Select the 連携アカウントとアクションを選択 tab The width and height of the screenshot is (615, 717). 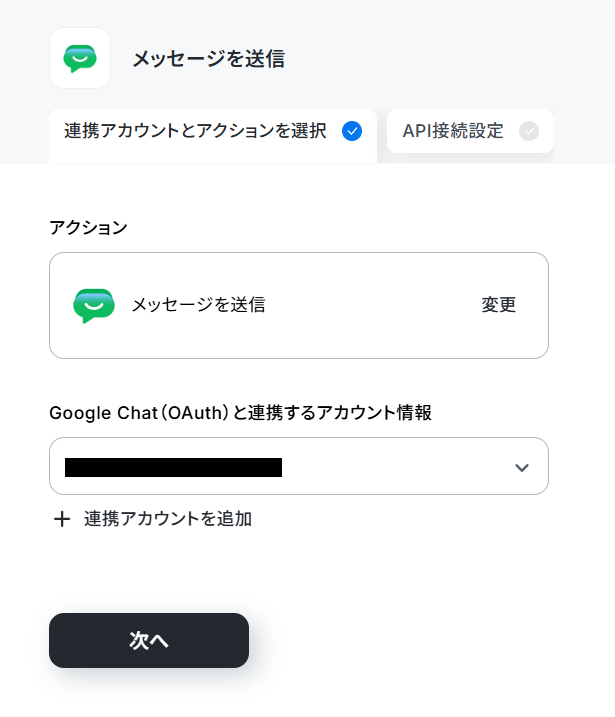(213, 136)
